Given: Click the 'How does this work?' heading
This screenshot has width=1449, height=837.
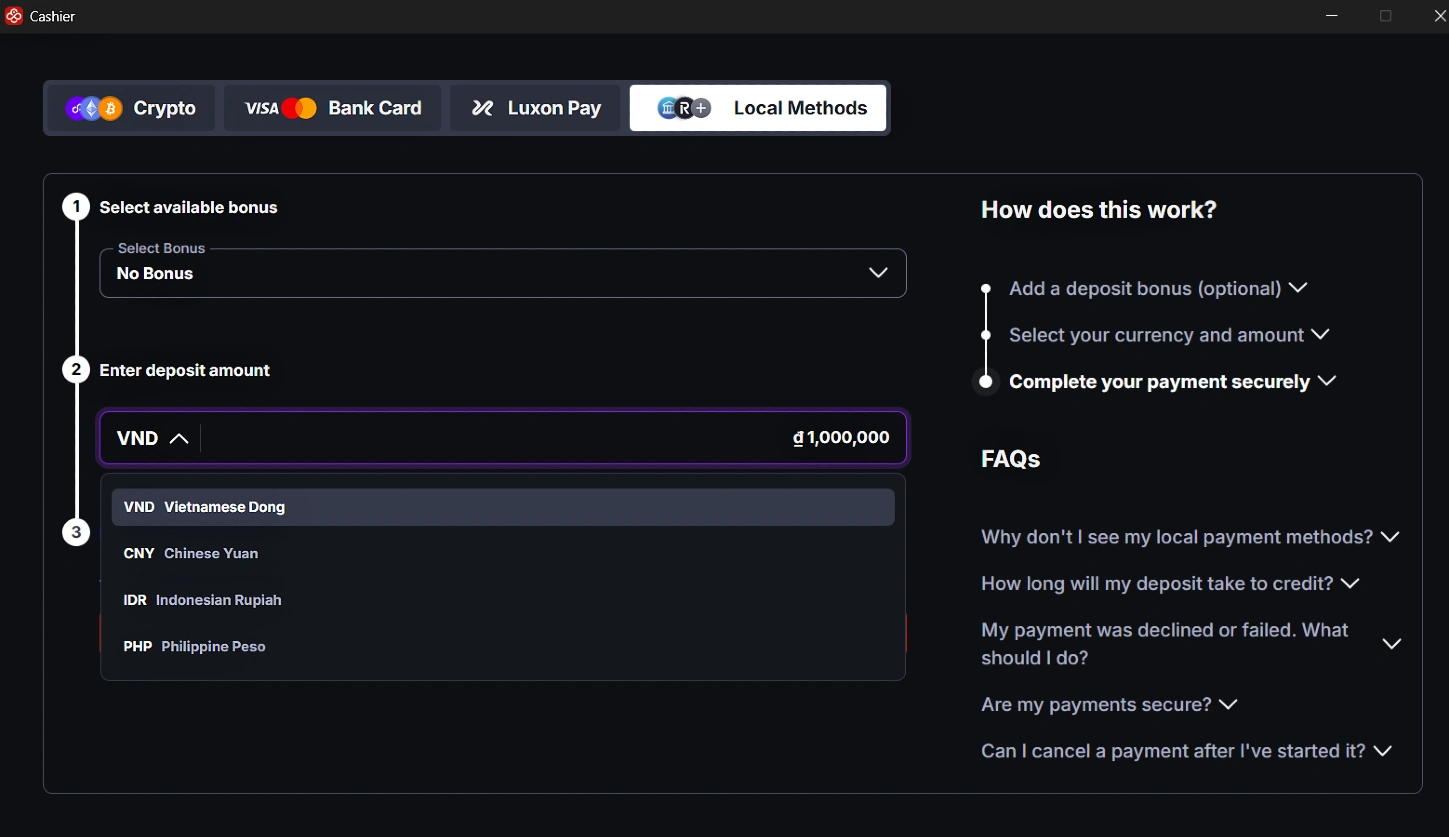Looking at the screenshot, I should (1098, 210).
